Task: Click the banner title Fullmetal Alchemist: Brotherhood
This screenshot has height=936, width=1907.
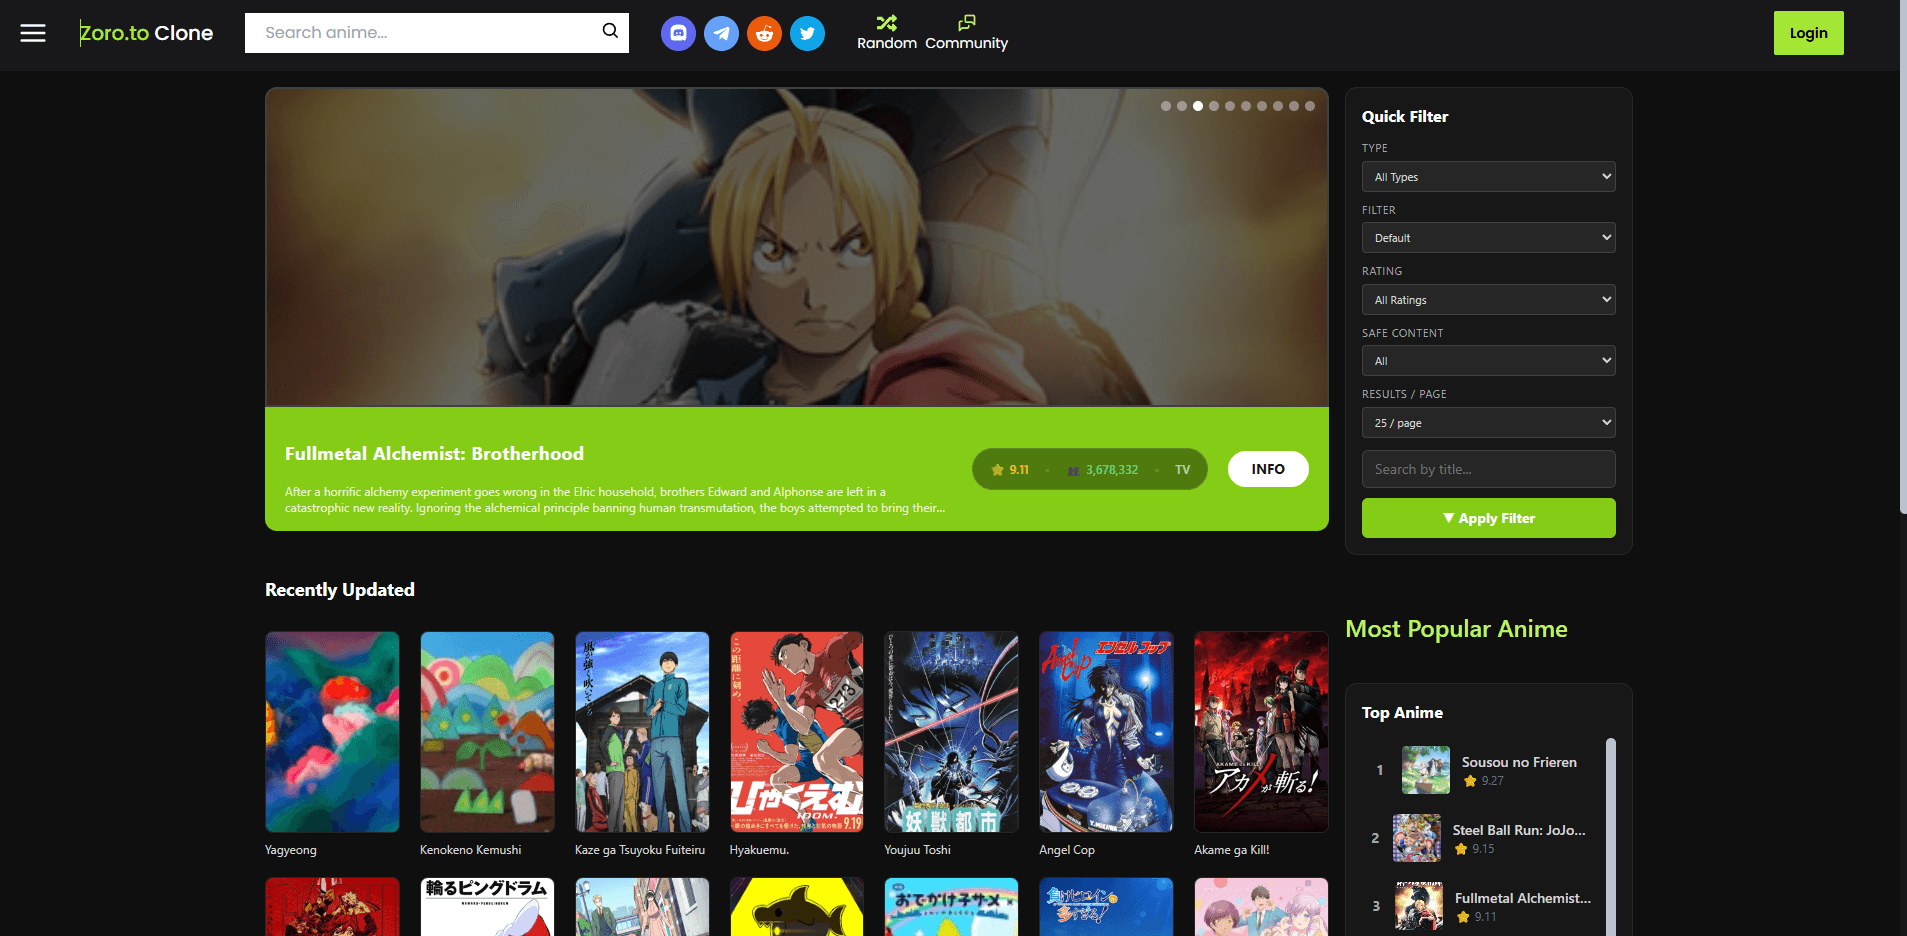Action: click(x=434, y=454)
